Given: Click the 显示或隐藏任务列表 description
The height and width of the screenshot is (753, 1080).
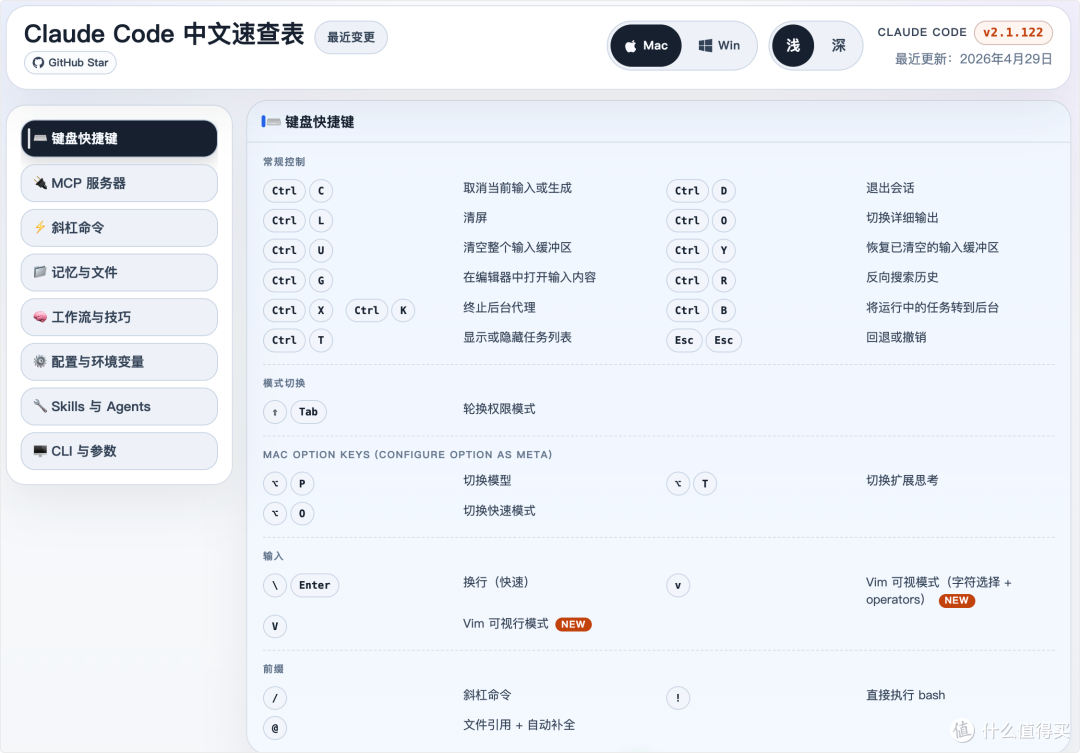Looking at the screenshot, I should [x=517, y=338].
